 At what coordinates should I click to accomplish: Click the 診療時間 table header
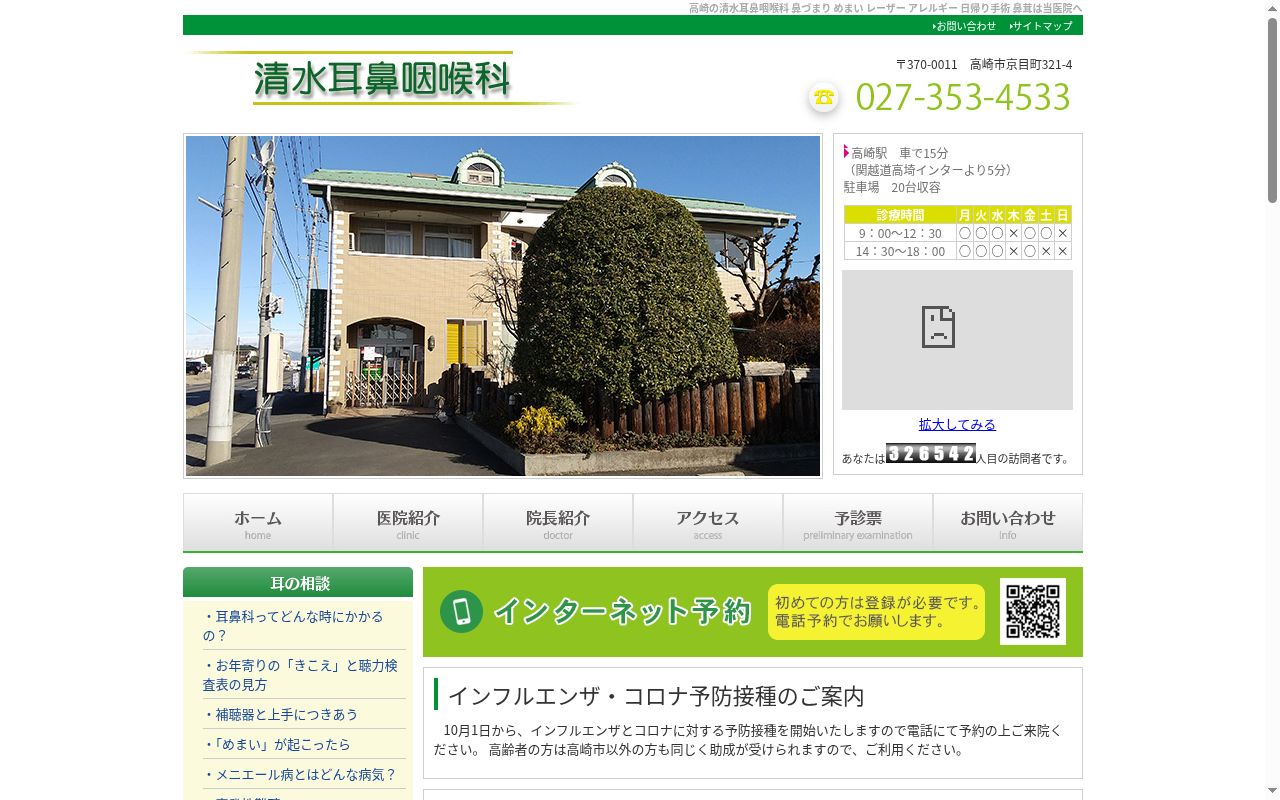(900, 215)
